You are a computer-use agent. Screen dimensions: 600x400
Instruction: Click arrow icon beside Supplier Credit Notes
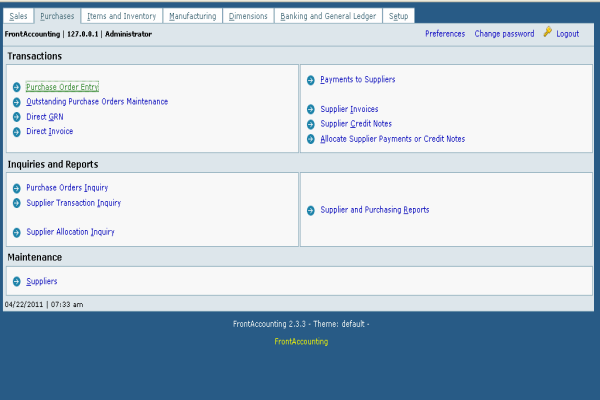coord(311,124)
